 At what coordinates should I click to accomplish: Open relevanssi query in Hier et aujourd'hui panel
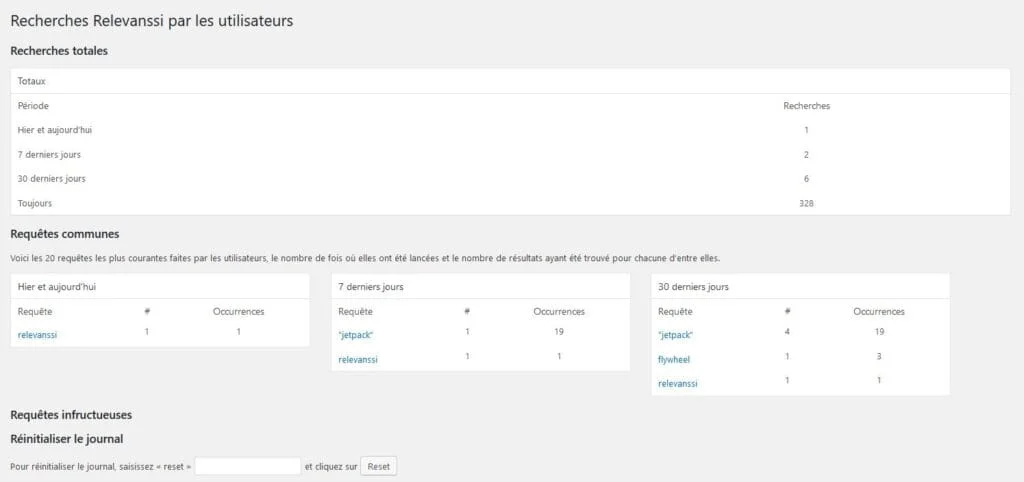pos(37,335)
